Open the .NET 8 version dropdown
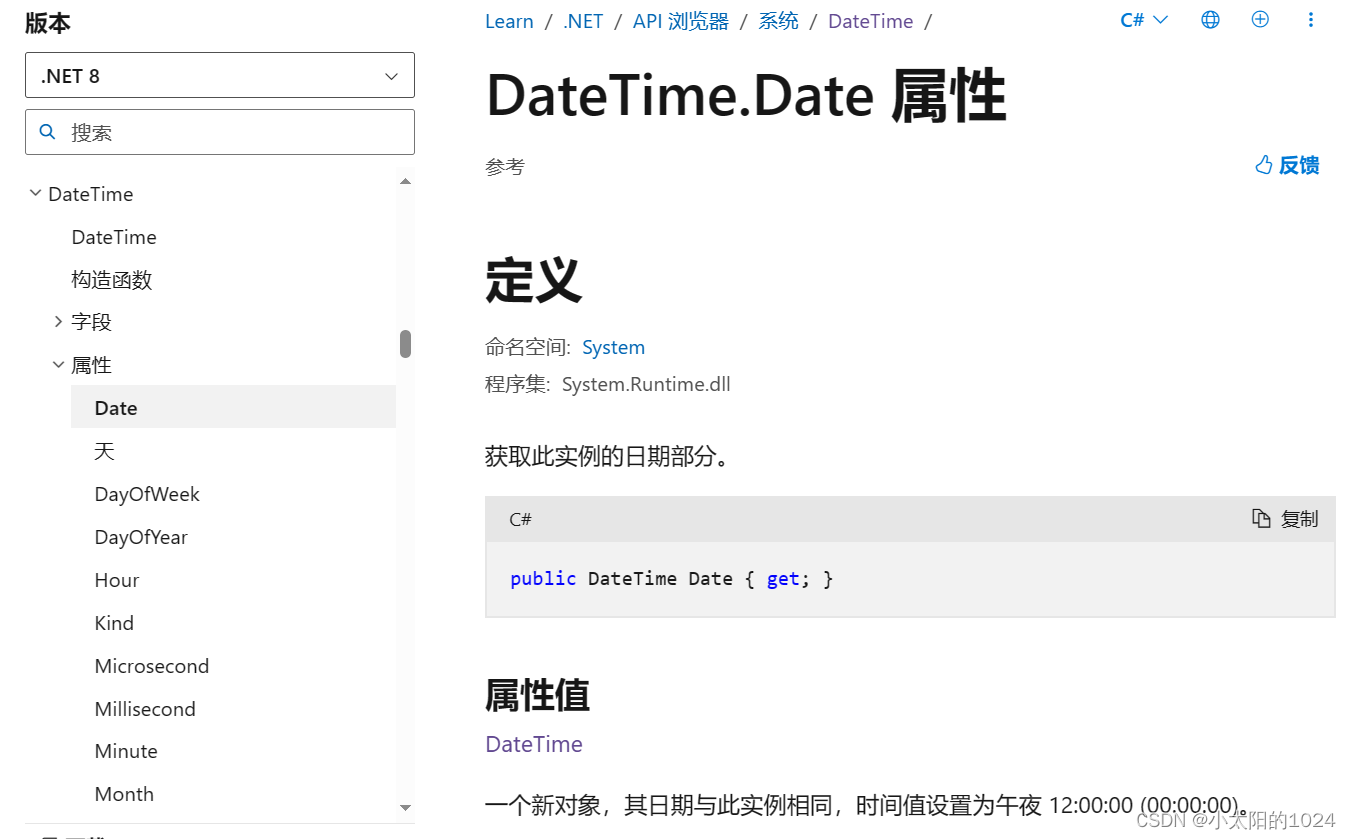The height and width of the screenshot is (839, 1351). (219, 75)
